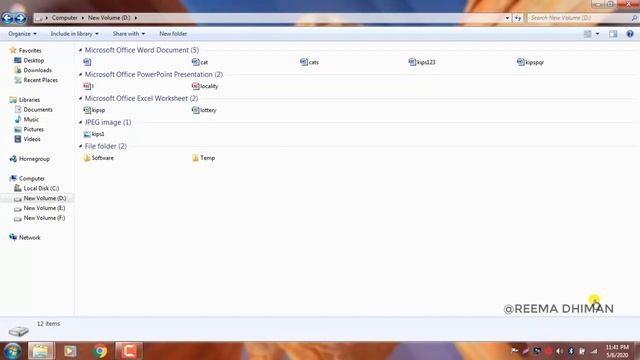
Task: Select the cat Word document
Action: (x=200, y=62)
